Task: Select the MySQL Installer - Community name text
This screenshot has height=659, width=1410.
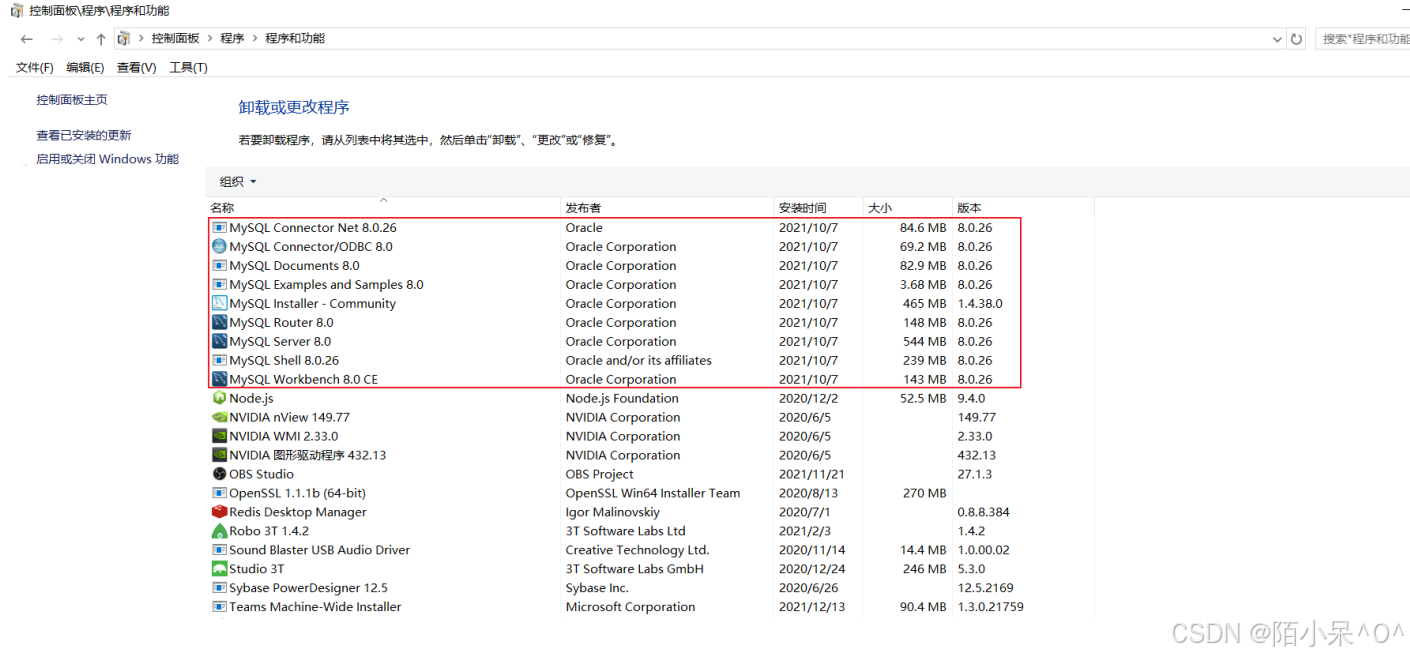Action: (x=312, y=304)
